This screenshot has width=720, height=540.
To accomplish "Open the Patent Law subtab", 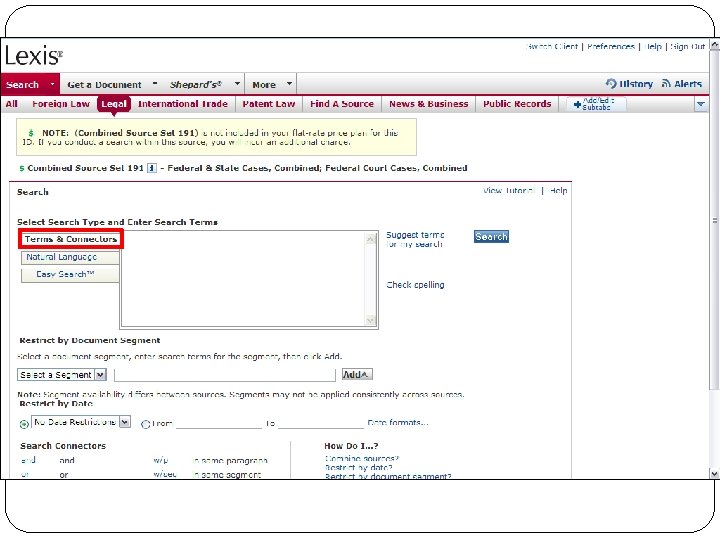I will coord(269,104).
